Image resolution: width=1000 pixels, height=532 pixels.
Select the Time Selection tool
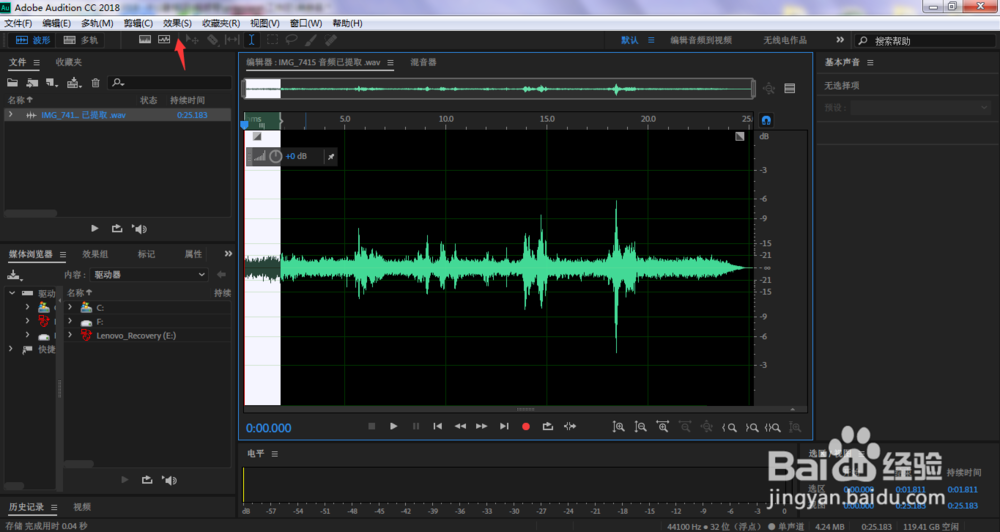(252, 40)
